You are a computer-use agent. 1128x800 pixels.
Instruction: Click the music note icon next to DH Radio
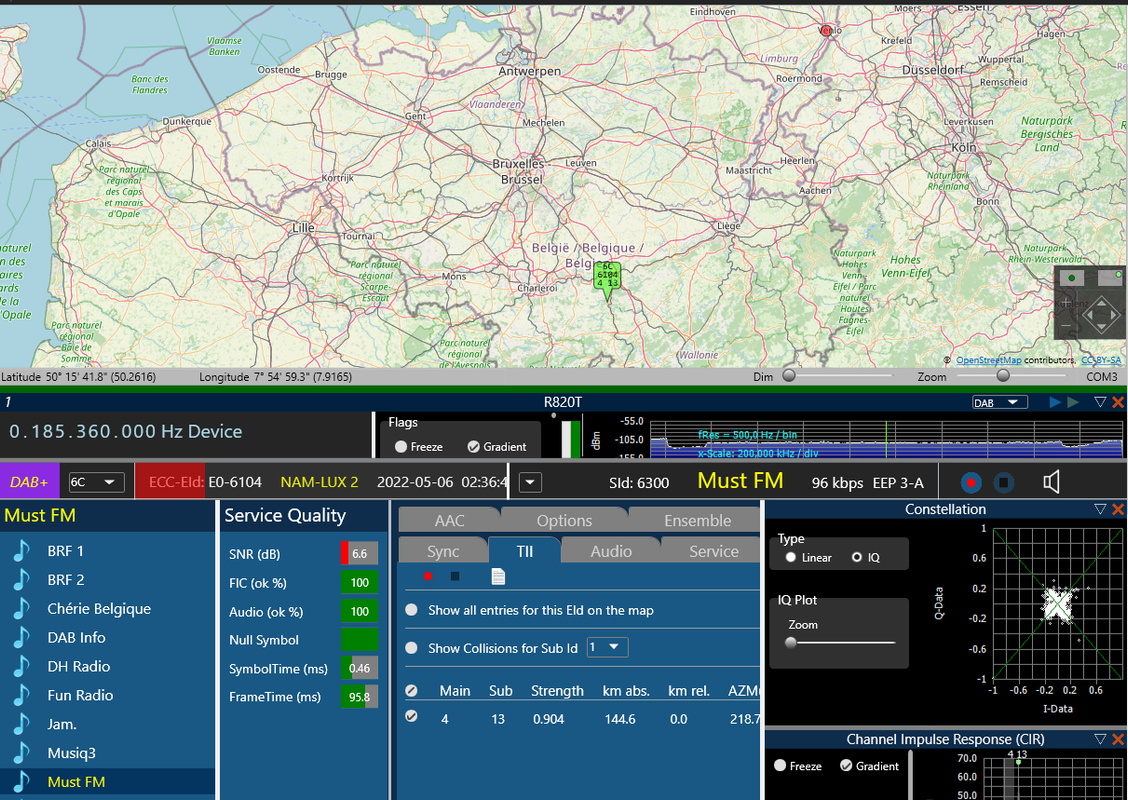pyautogui.click(x=22, y=666)
